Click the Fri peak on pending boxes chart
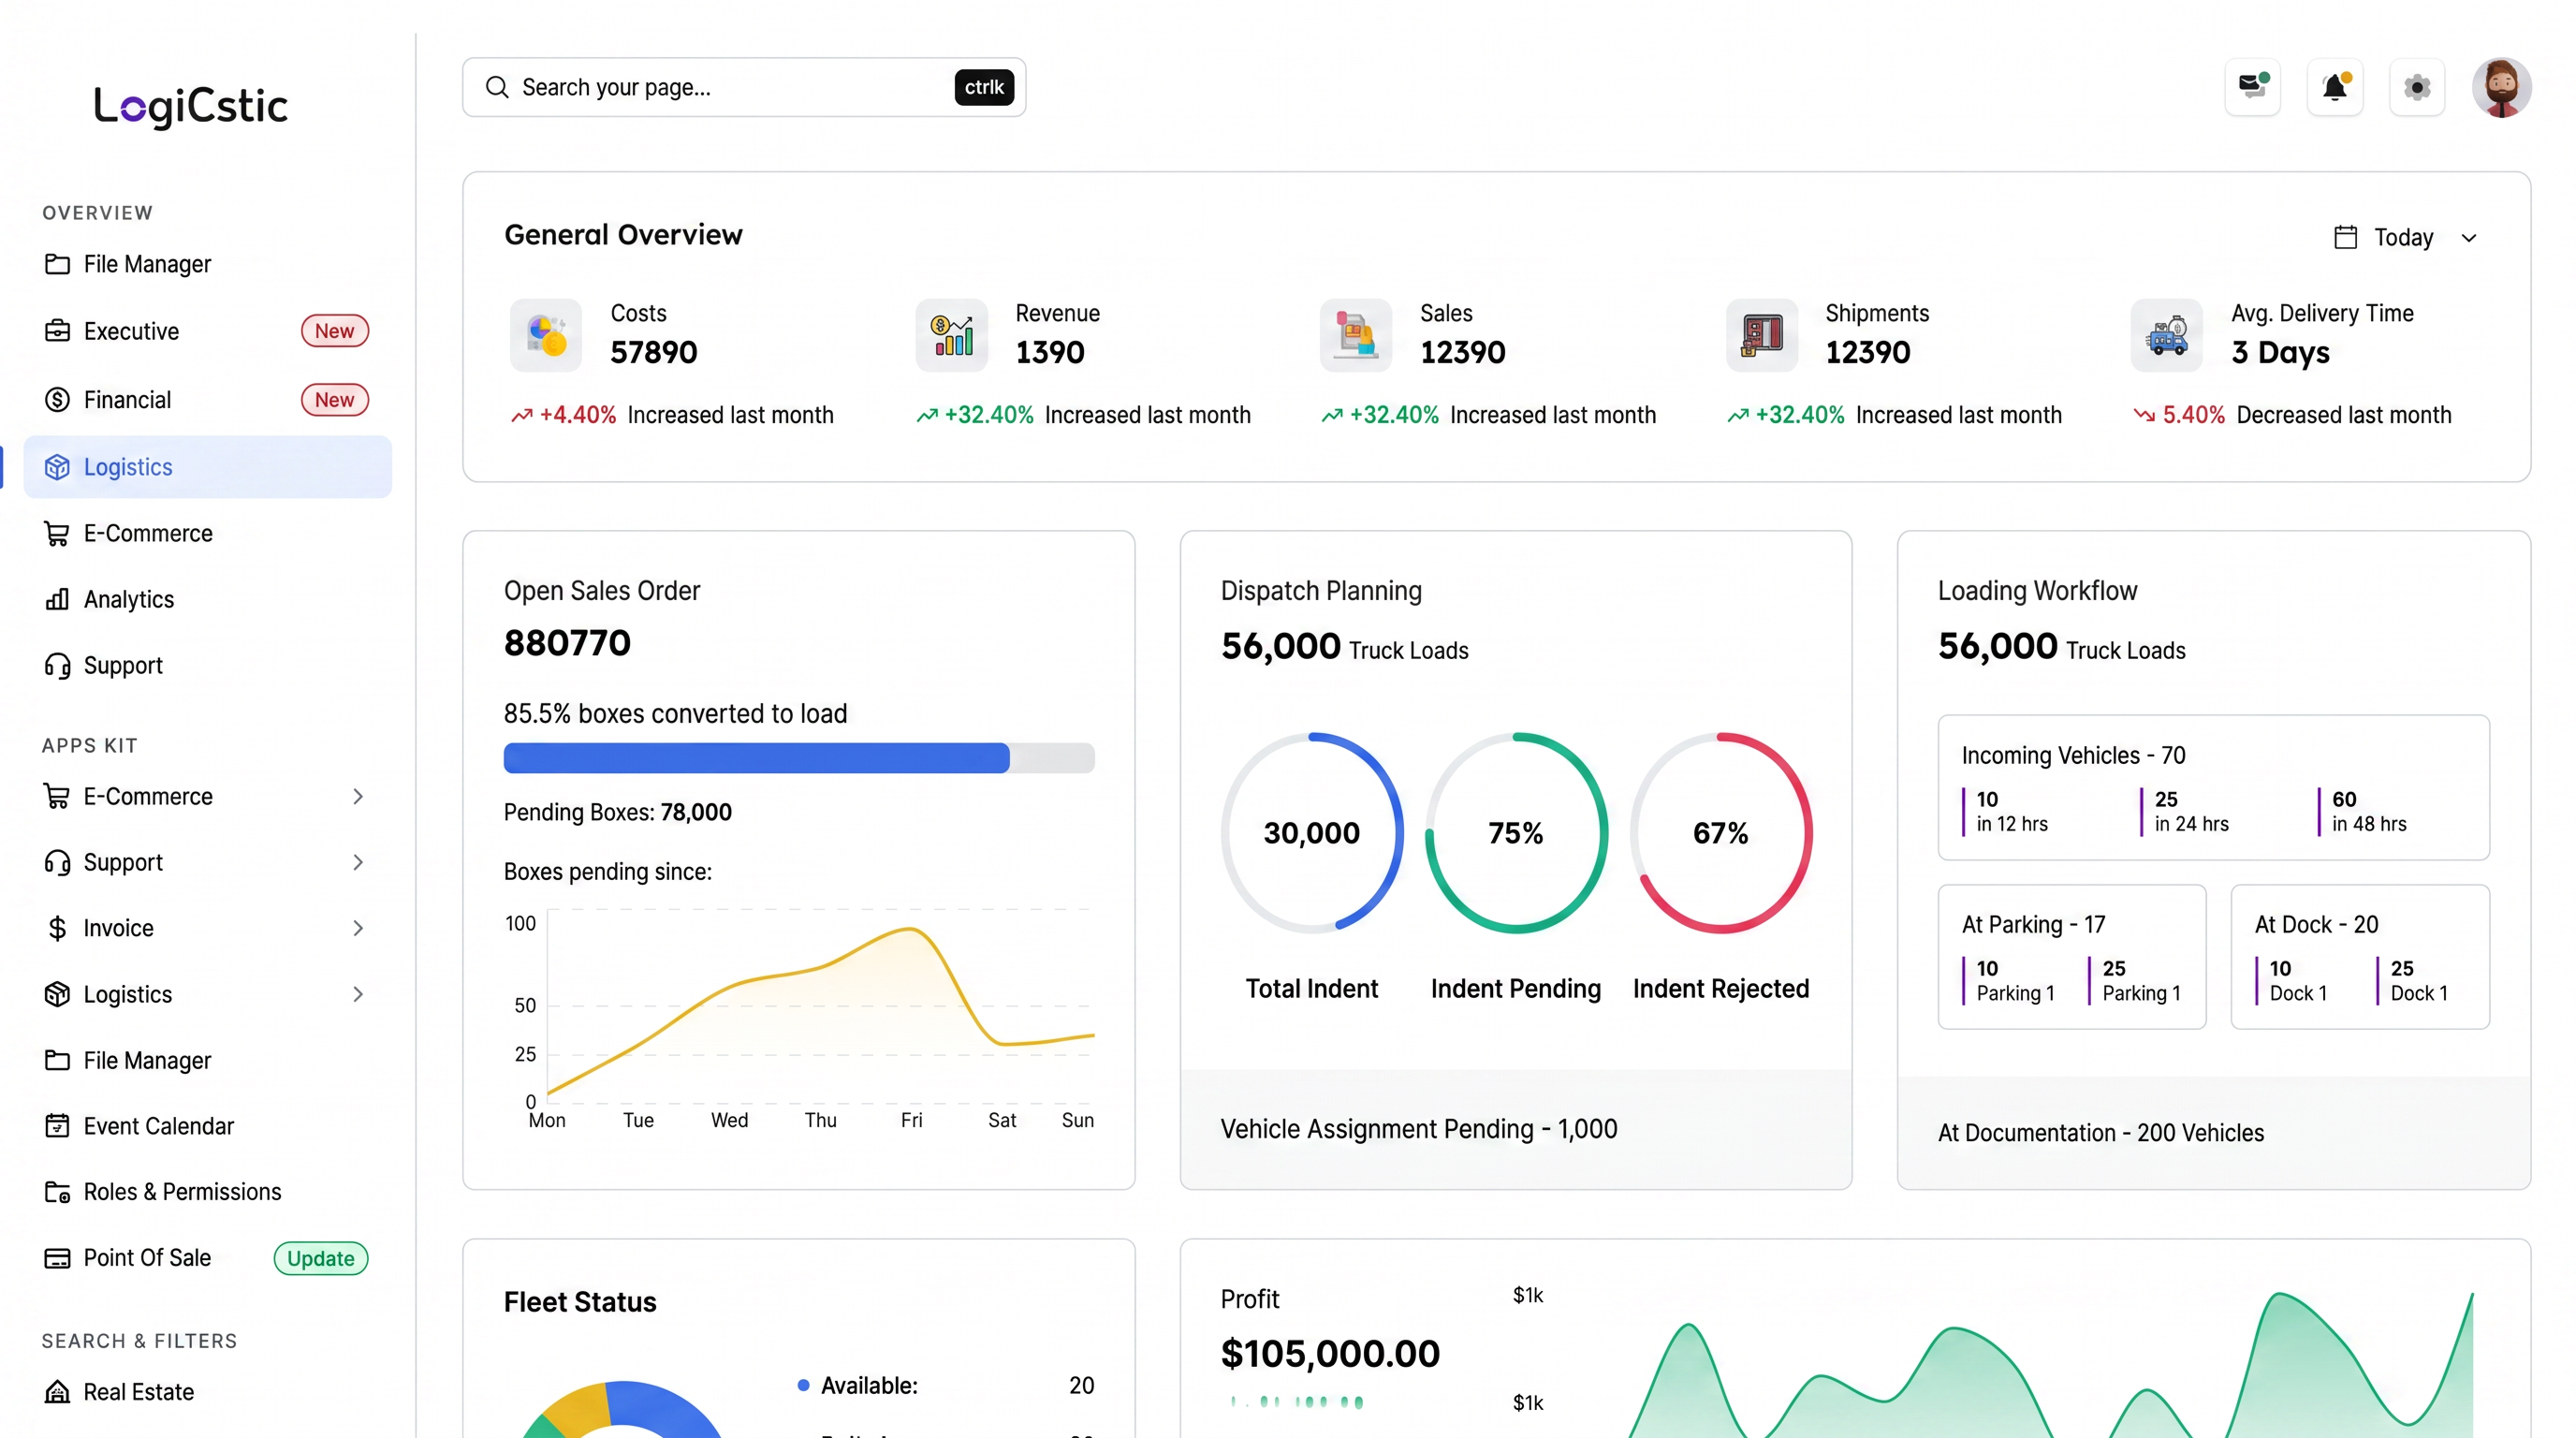The height and width of the screenshot is (1438, 2576). click(x=910, y=930)
